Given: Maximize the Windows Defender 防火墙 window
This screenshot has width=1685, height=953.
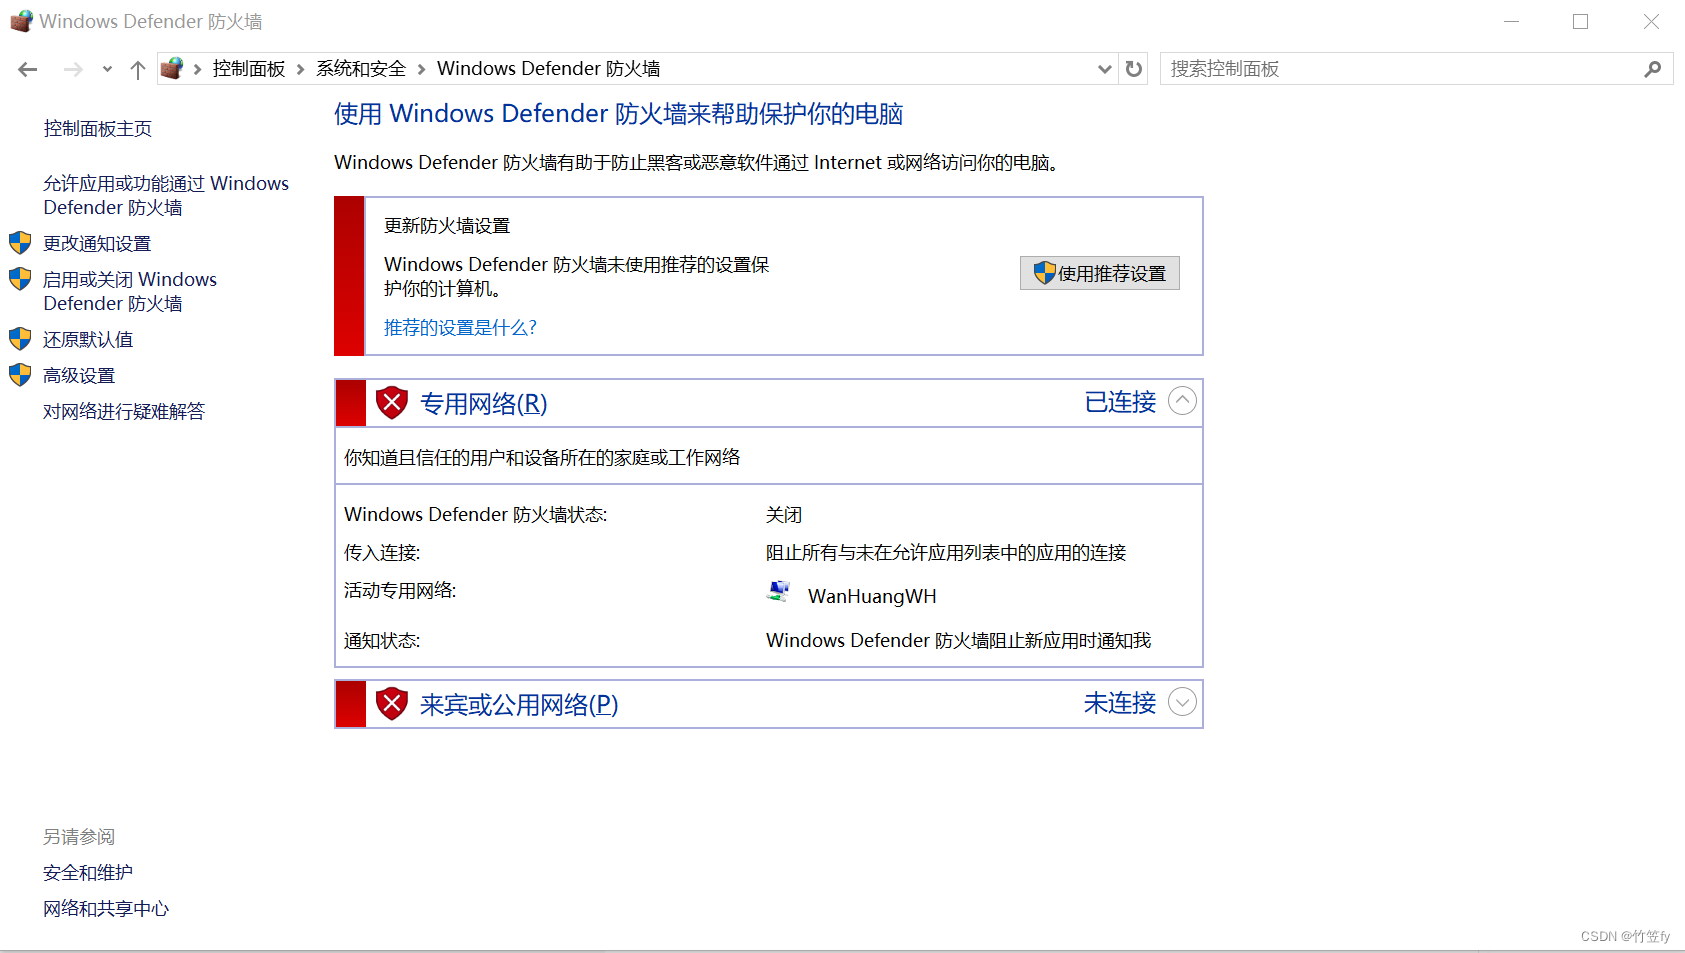Looking at the screenshot, I should 1580,22.
